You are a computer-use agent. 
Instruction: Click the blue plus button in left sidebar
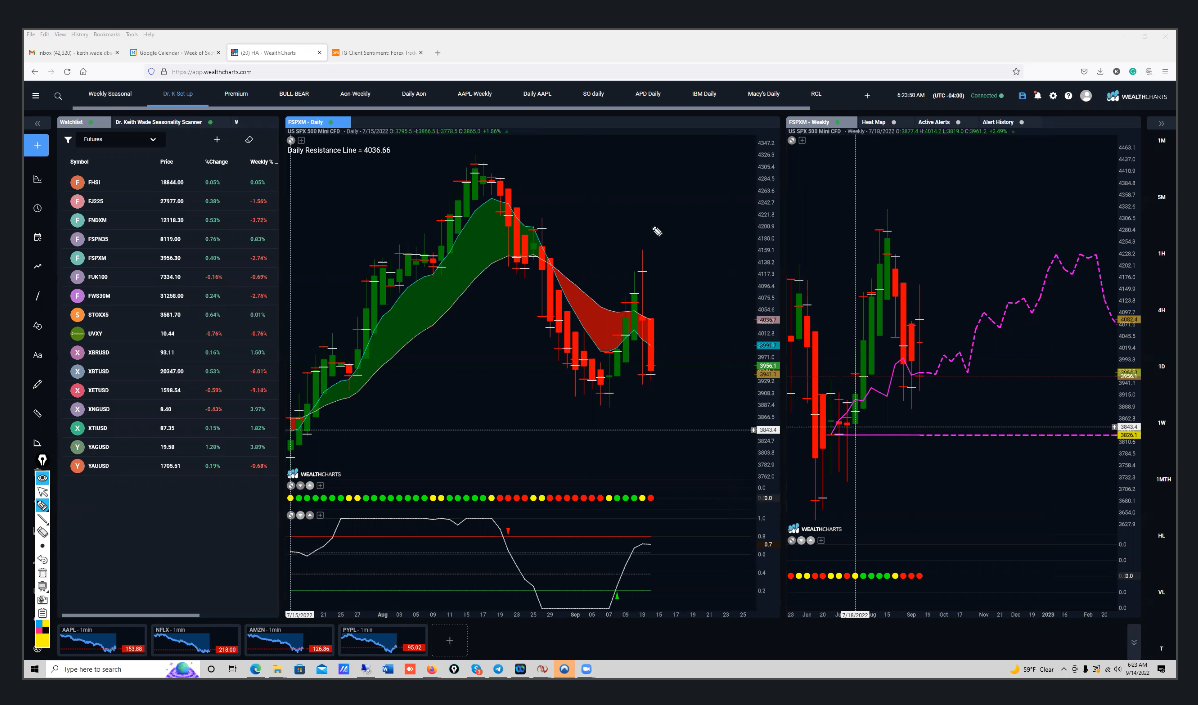(x=37, y=145)
